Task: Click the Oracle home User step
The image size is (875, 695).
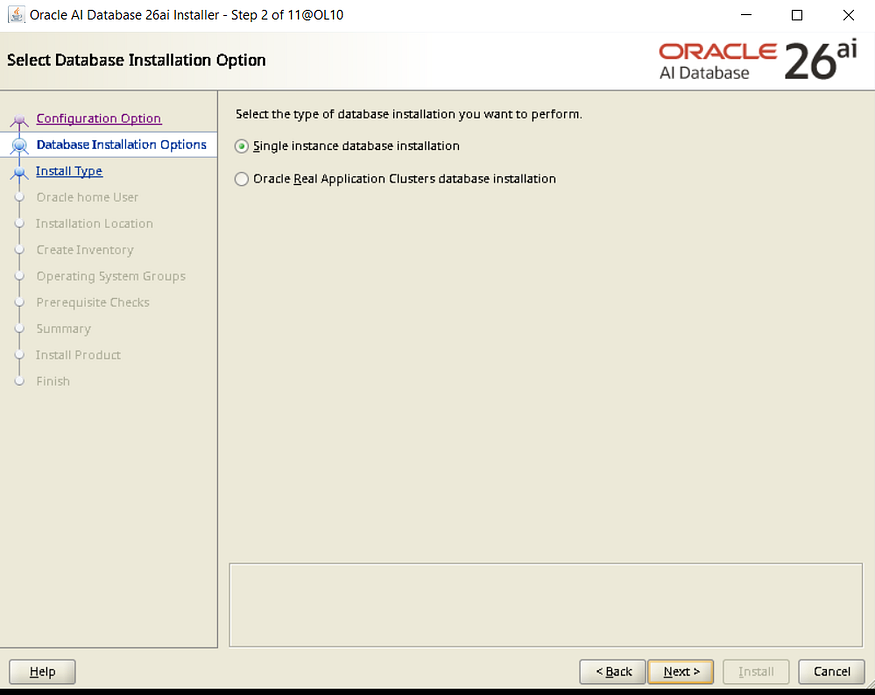Action: (x=87, y=197)
